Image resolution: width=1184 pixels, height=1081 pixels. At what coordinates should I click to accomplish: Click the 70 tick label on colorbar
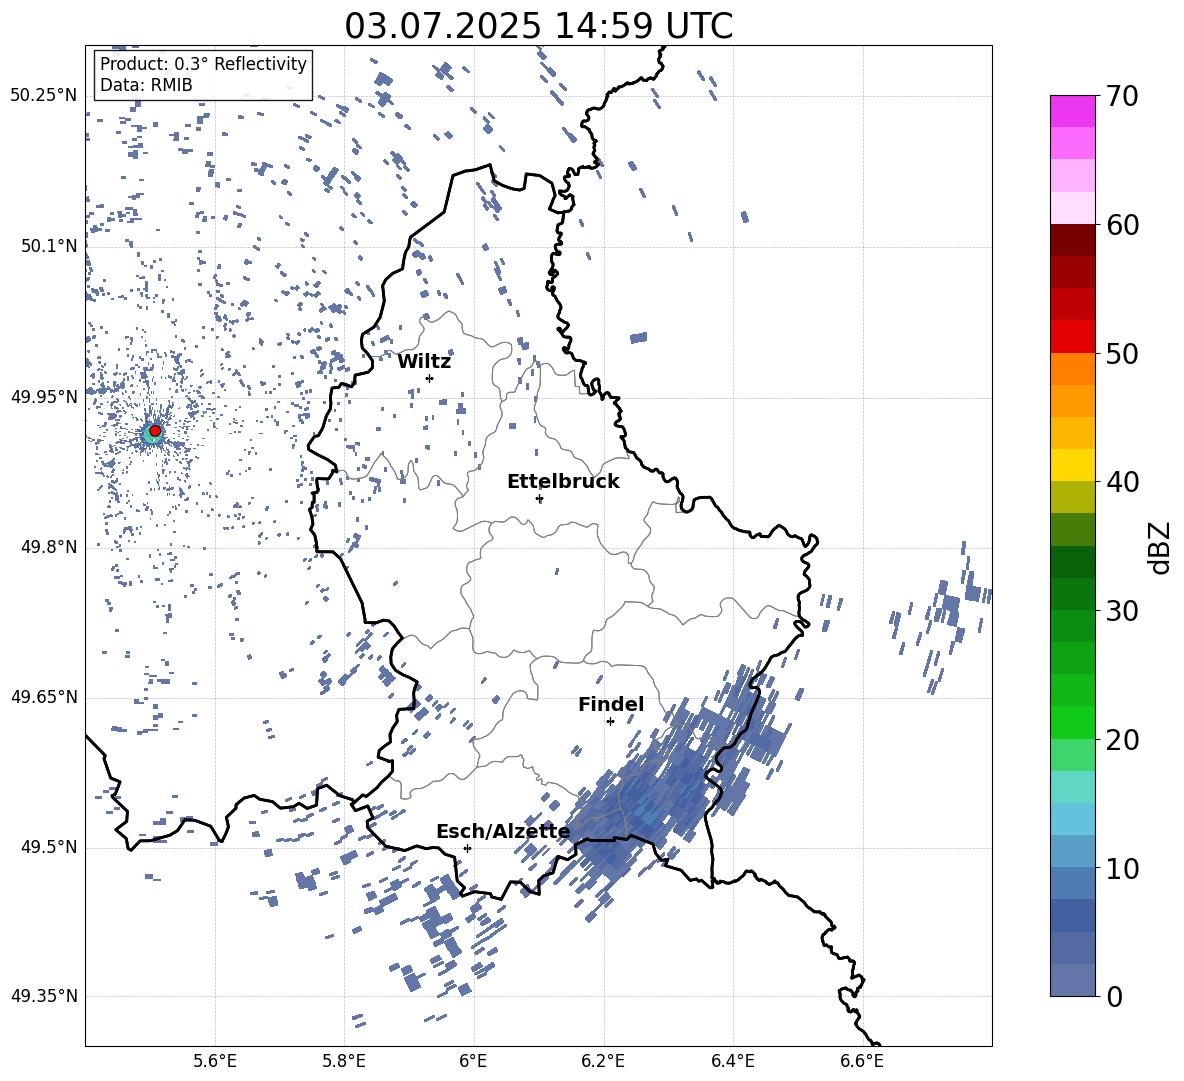pyautogui.click(x=1122, y=96)
